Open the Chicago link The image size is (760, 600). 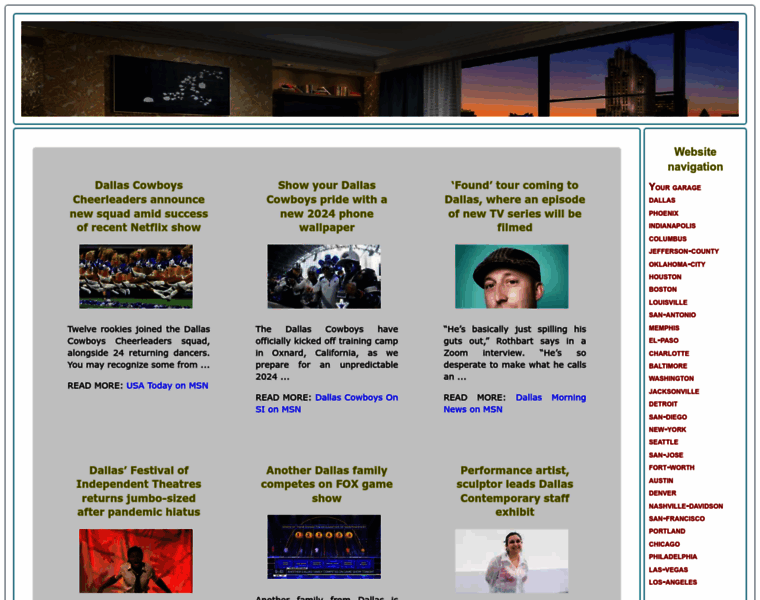(x=664, y=545)
